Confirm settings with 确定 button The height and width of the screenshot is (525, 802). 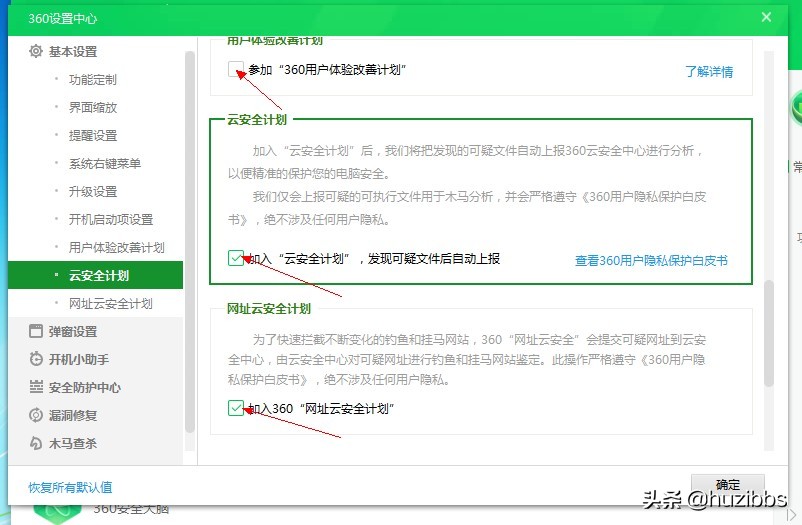(x=728, y=484)
